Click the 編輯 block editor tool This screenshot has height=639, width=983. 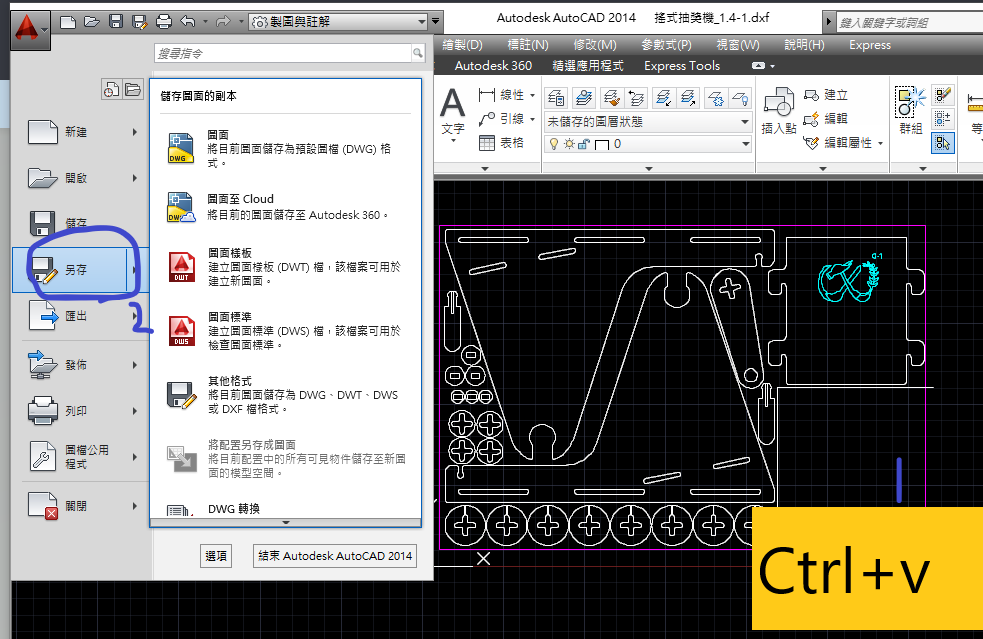(x=826, y=119)
